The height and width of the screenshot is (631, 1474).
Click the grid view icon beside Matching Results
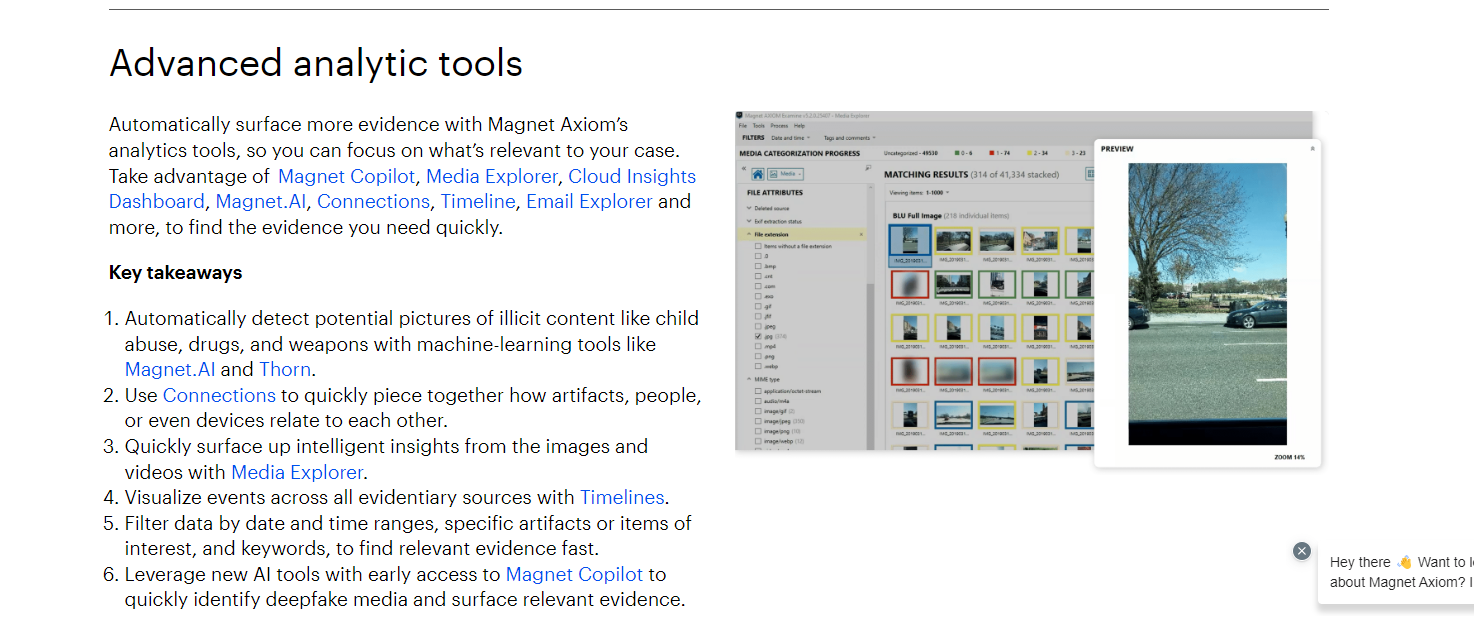[1091, 174]
